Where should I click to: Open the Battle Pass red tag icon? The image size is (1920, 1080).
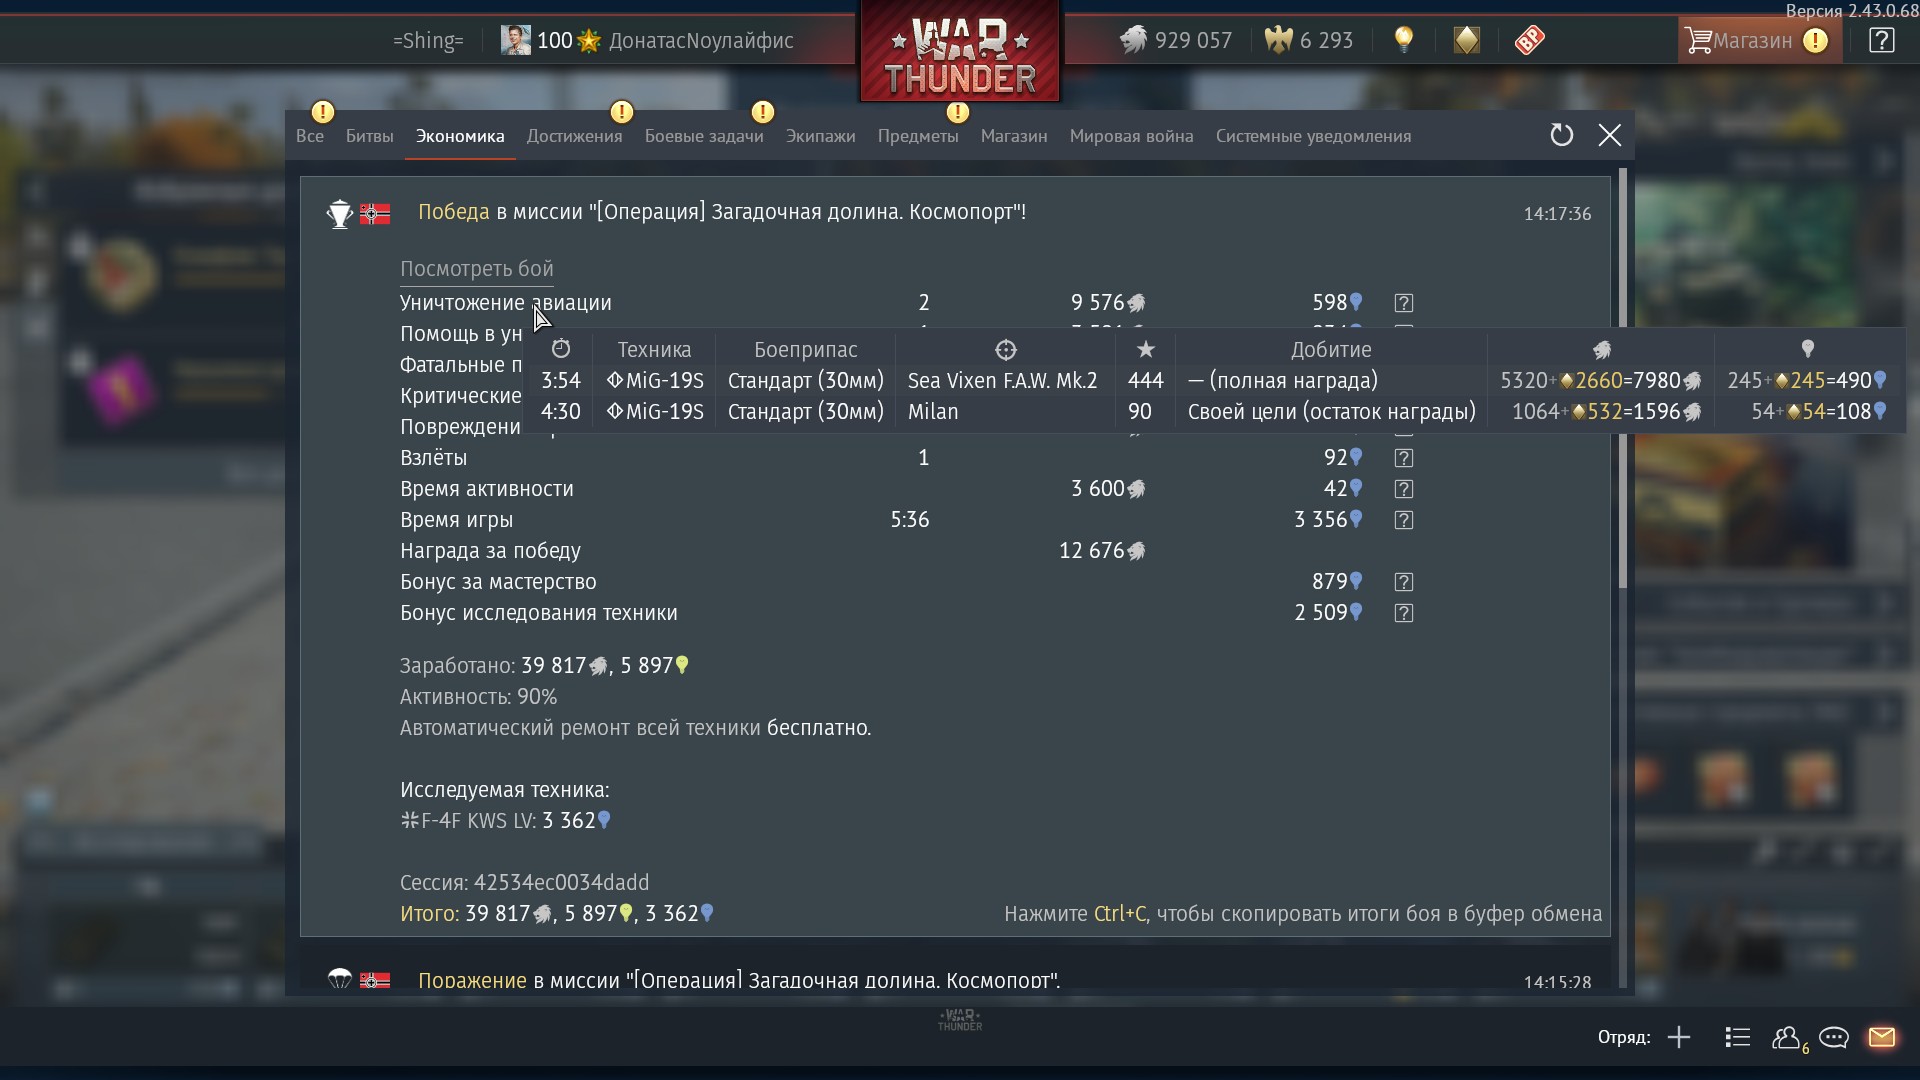[x=1529, y=40]
